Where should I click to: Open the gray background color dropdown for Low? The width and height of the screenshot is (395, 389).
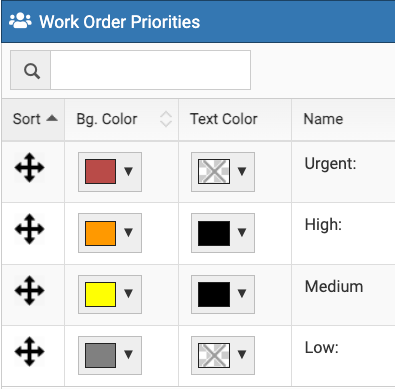(110, 355)
